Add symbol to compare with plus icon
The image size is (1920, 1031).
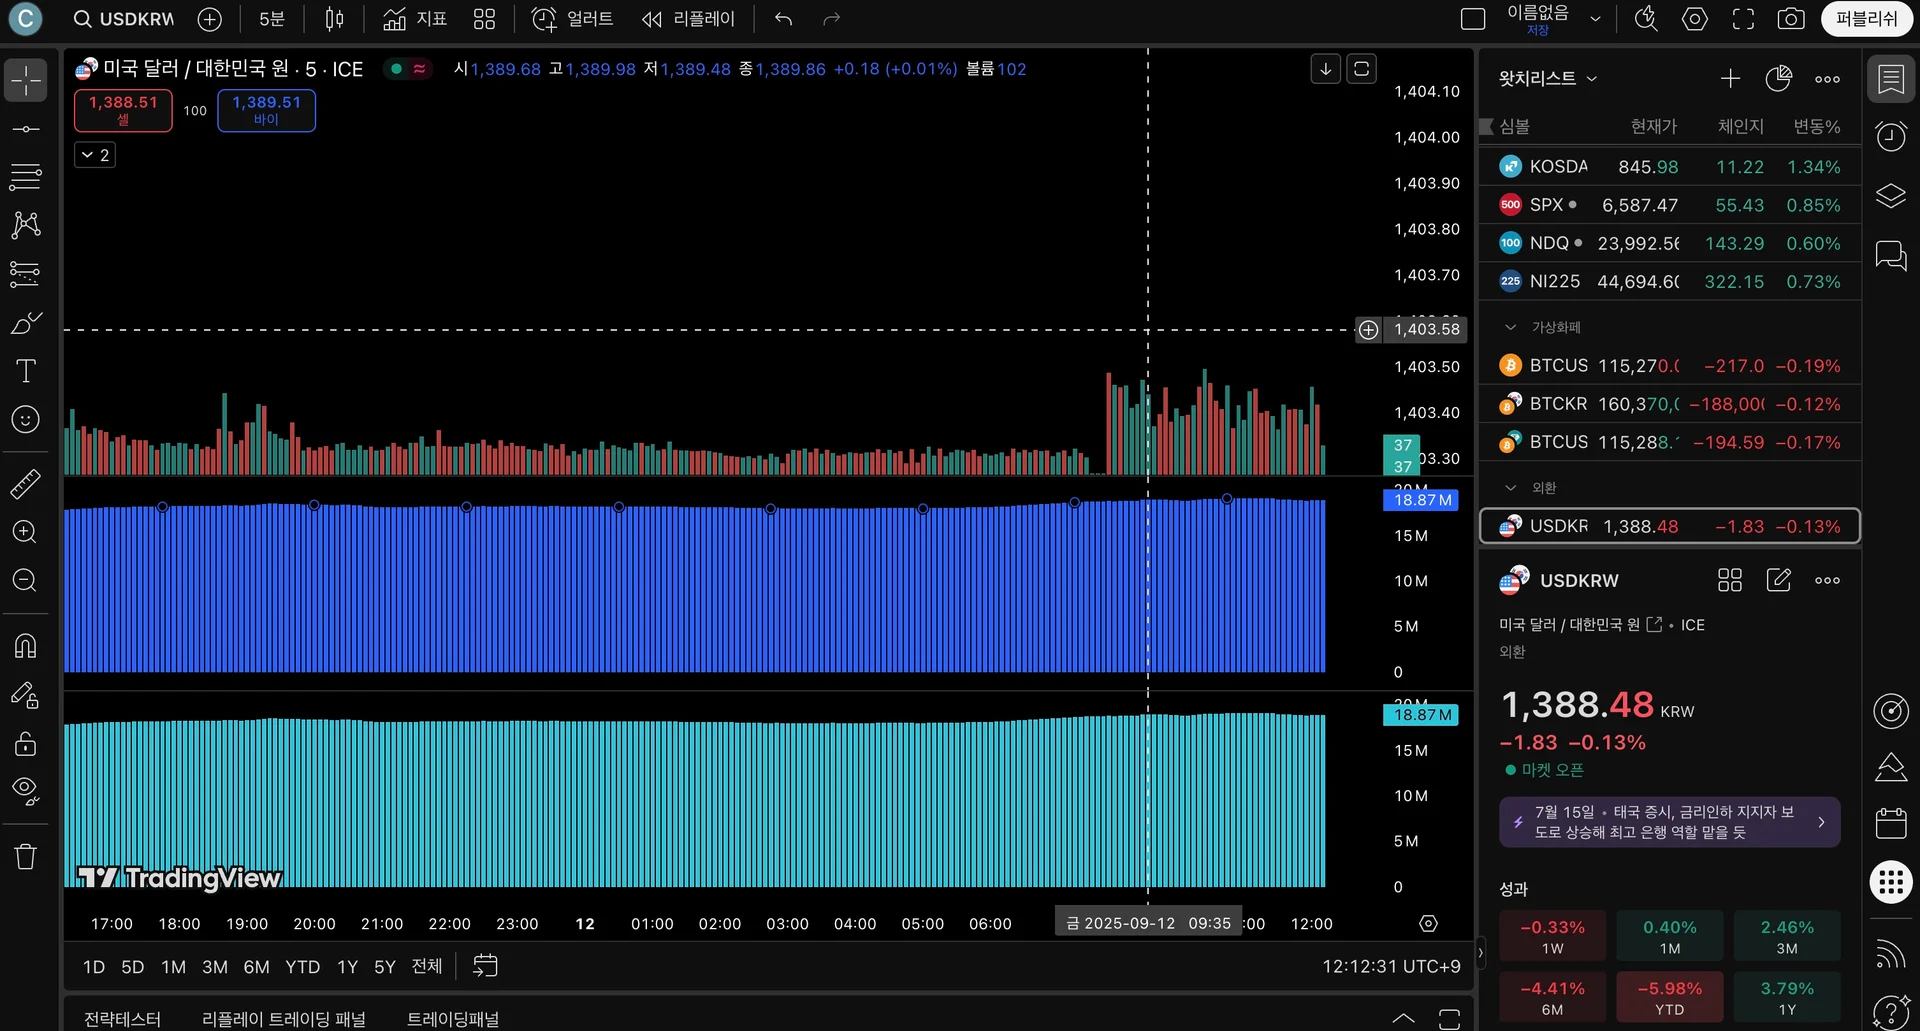coord(209,19)
